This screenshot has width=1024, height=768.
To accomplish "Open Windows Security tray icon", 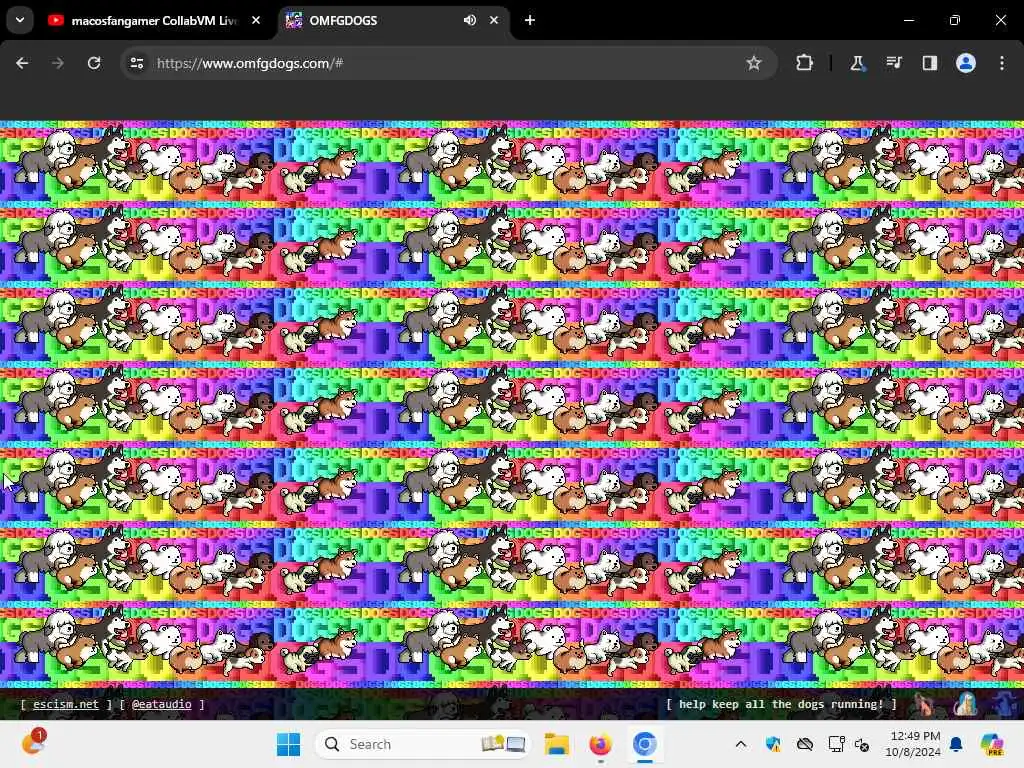I will click(773, 744).
